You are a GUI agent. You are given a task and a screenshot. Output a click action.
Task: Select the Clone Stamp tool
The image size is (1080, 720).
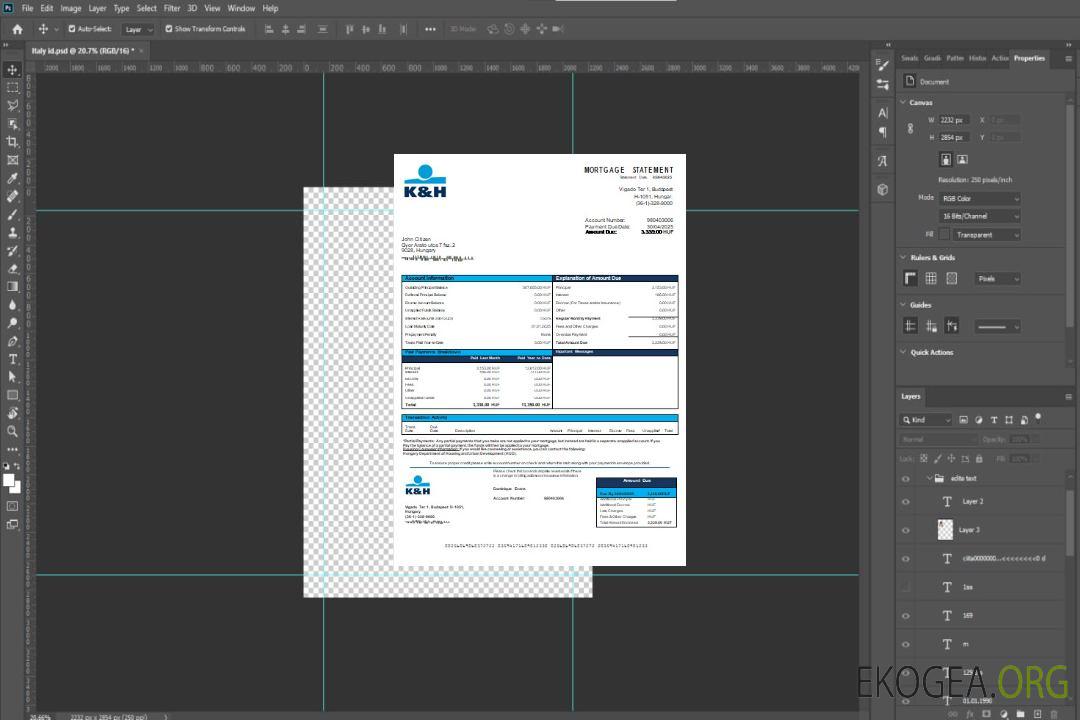(12, 232)
